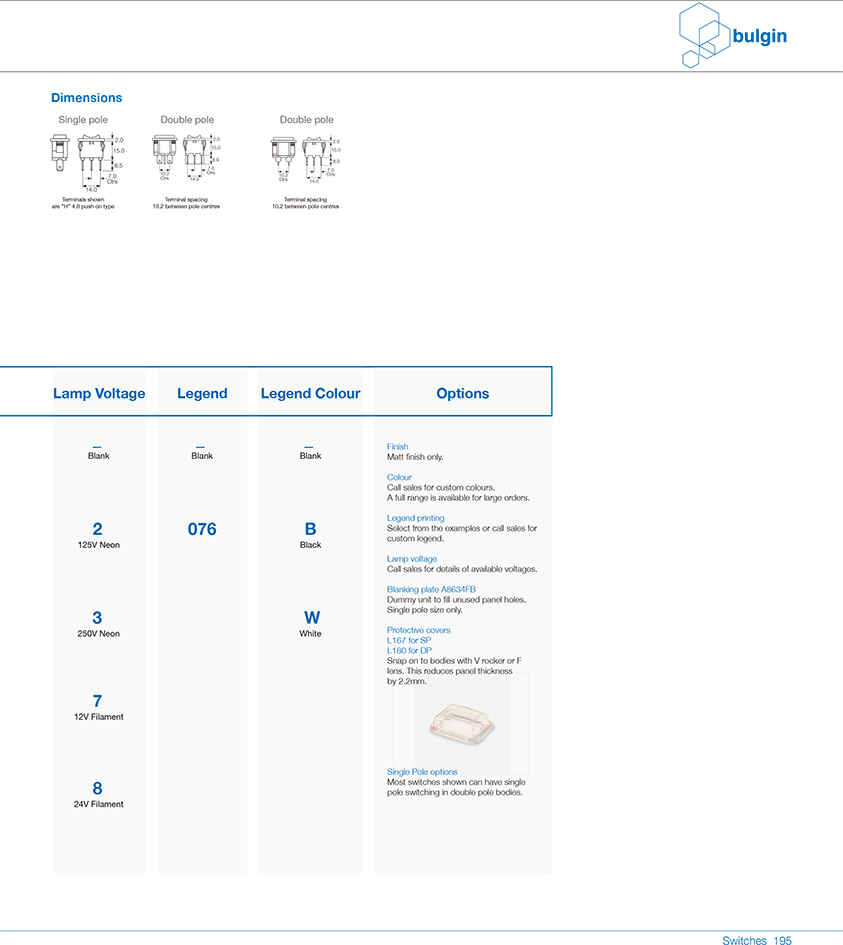Image resolution: width=843 pixels, height=945 pixels.
Task: Open the L180 for DP cover link
Action: 409,651
